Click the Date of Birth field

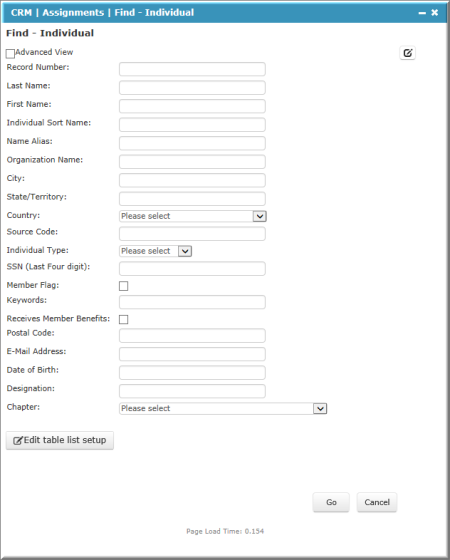[x=192, y=372]
